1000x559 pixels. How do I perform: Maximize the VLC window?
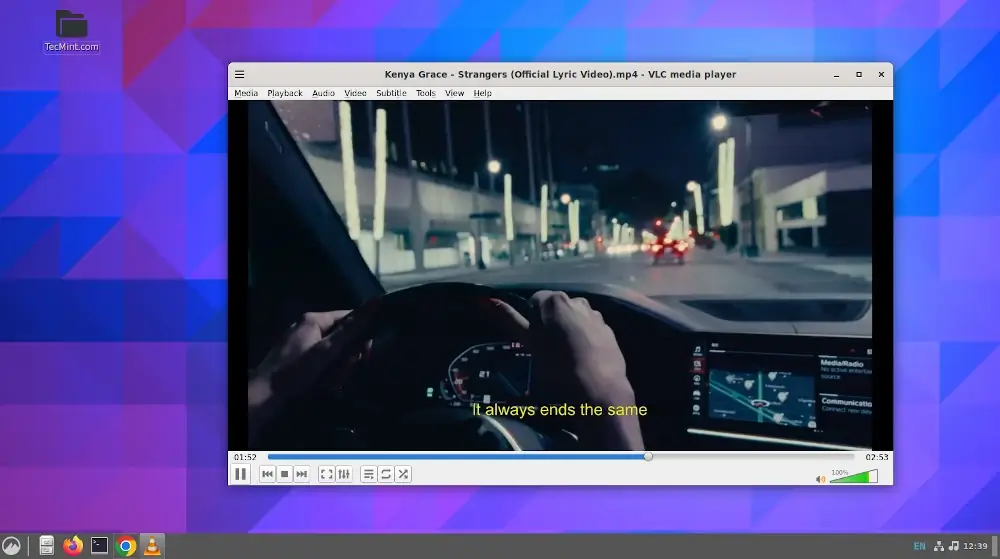coord(859,75)
